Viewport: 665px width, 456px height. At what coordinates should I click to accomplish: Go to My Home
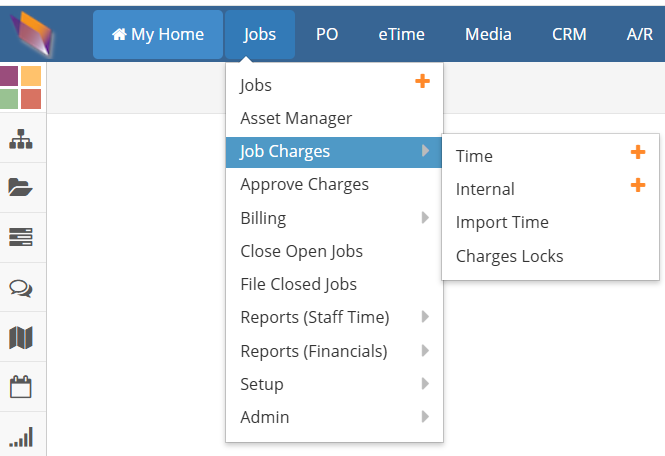(x=158, y=34)
